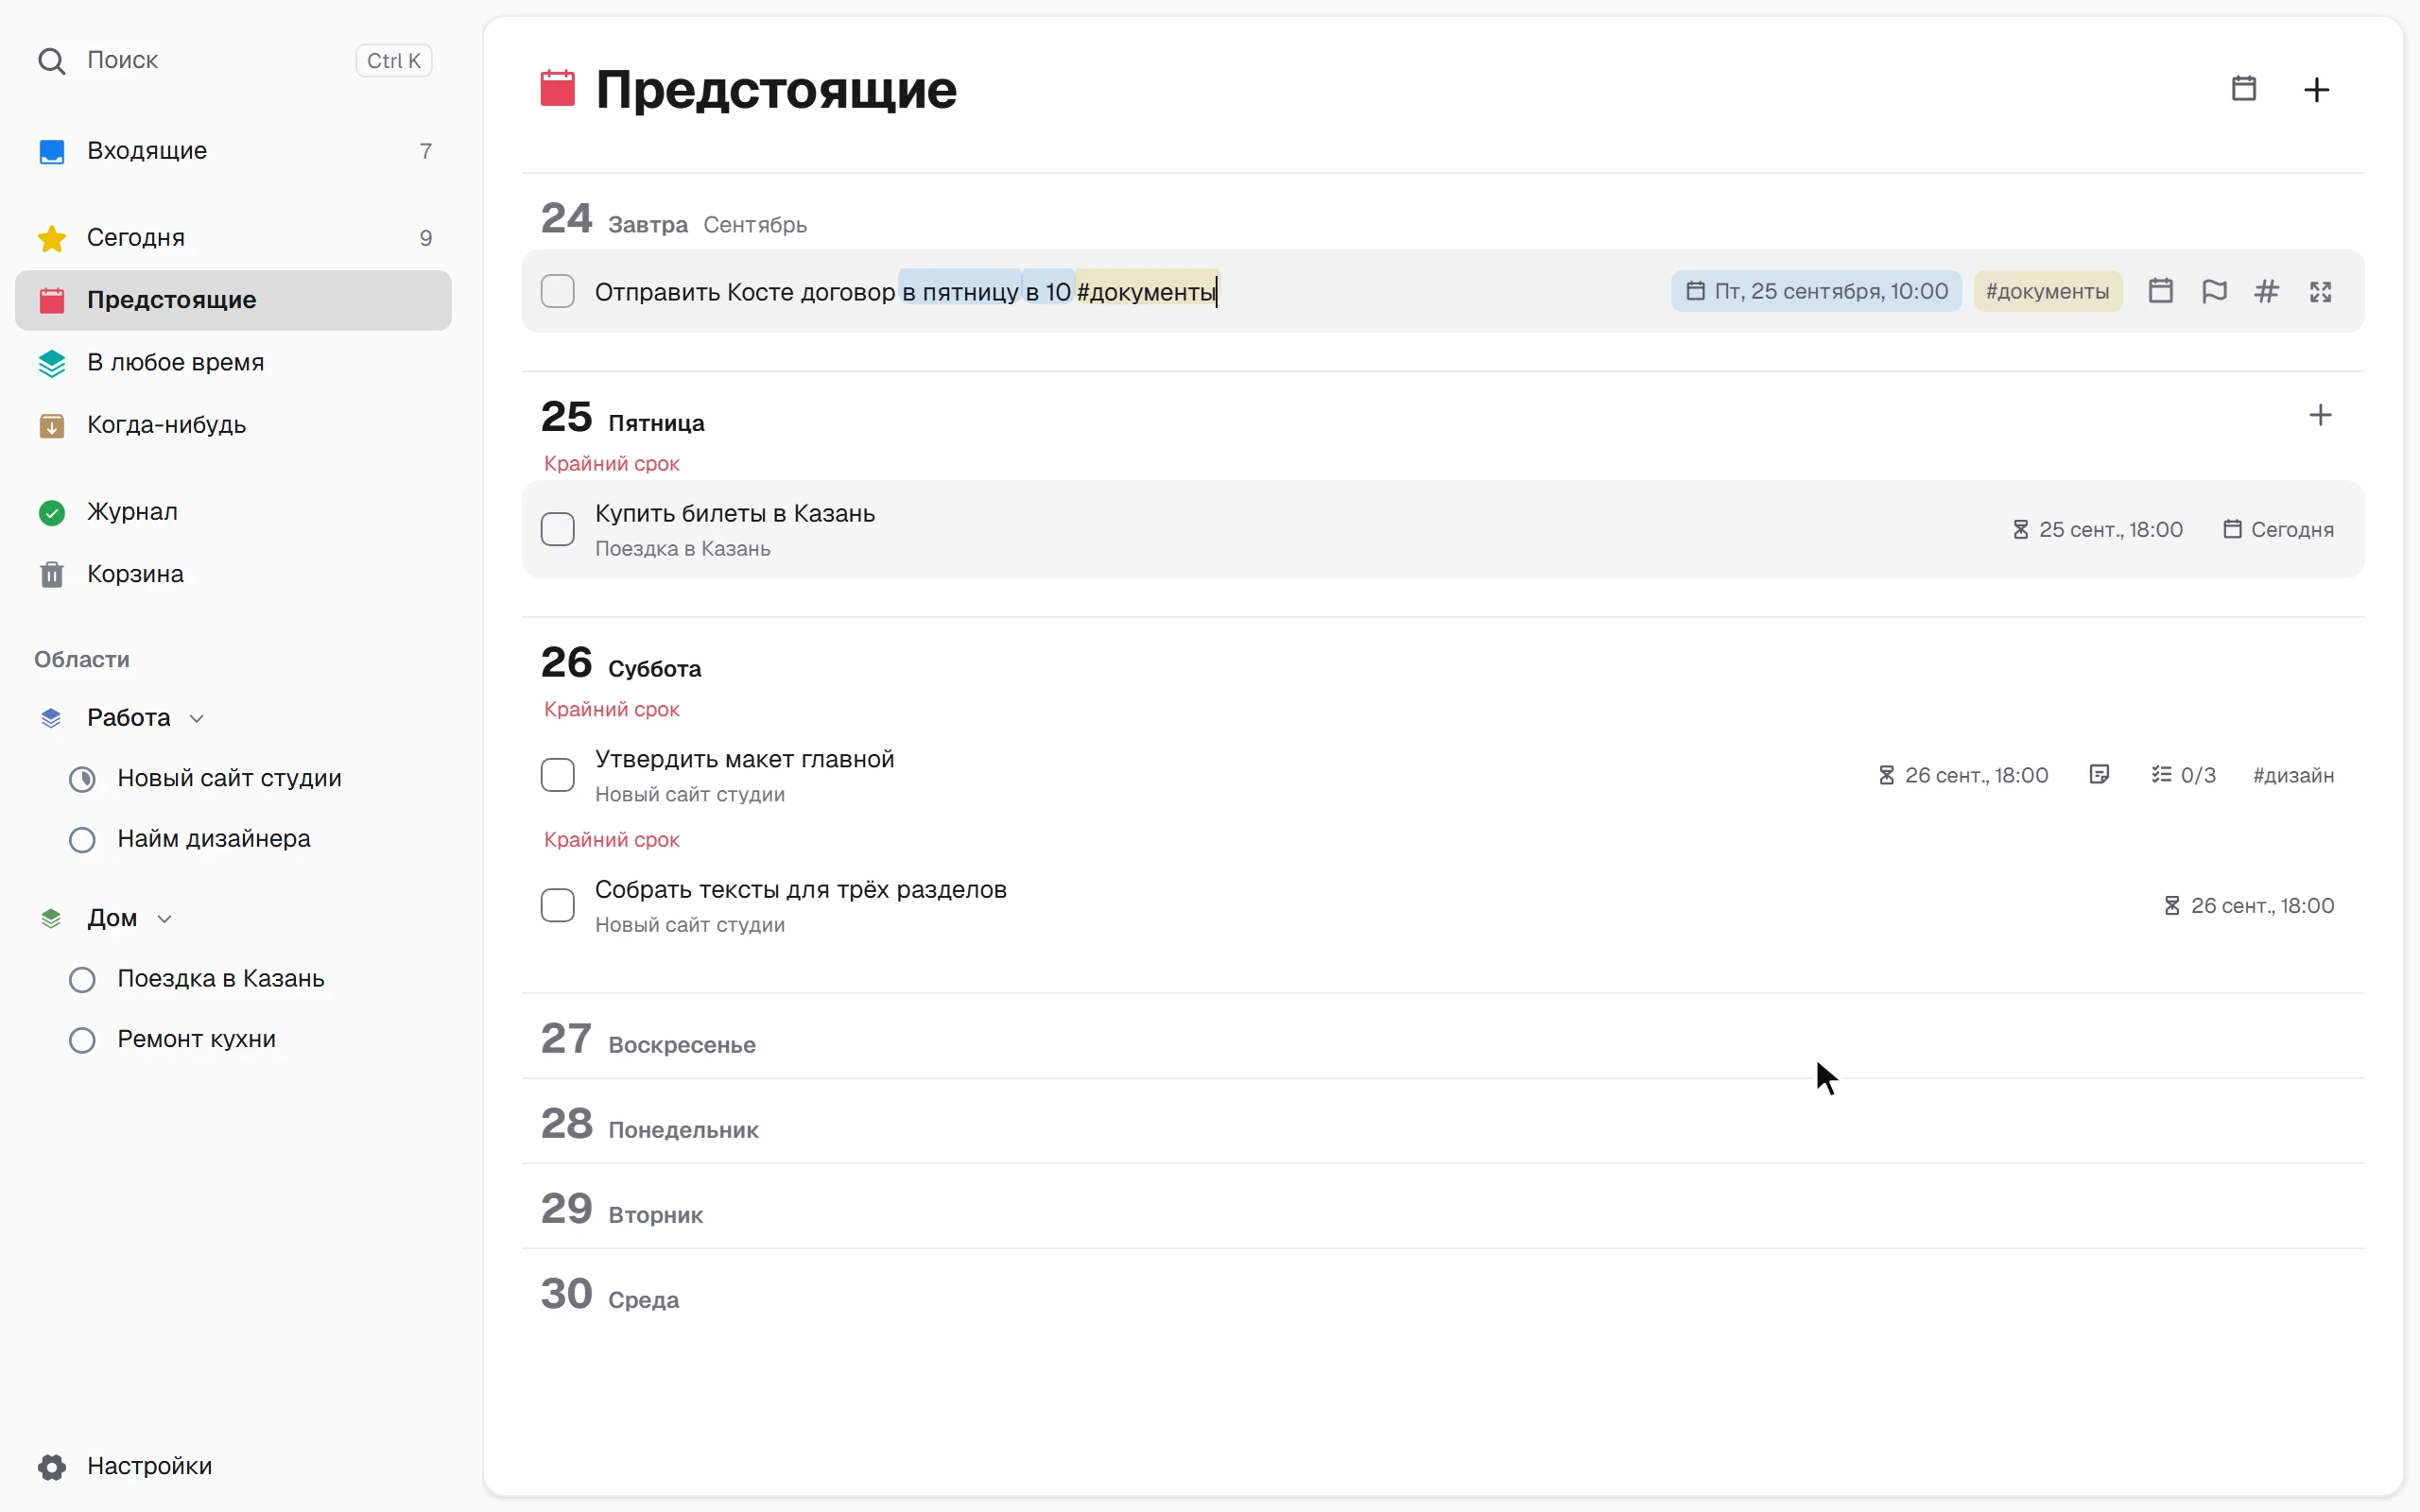Screen dimensions: 2420x1512
Task: Click the search magnifier icon
Action: 51,61
